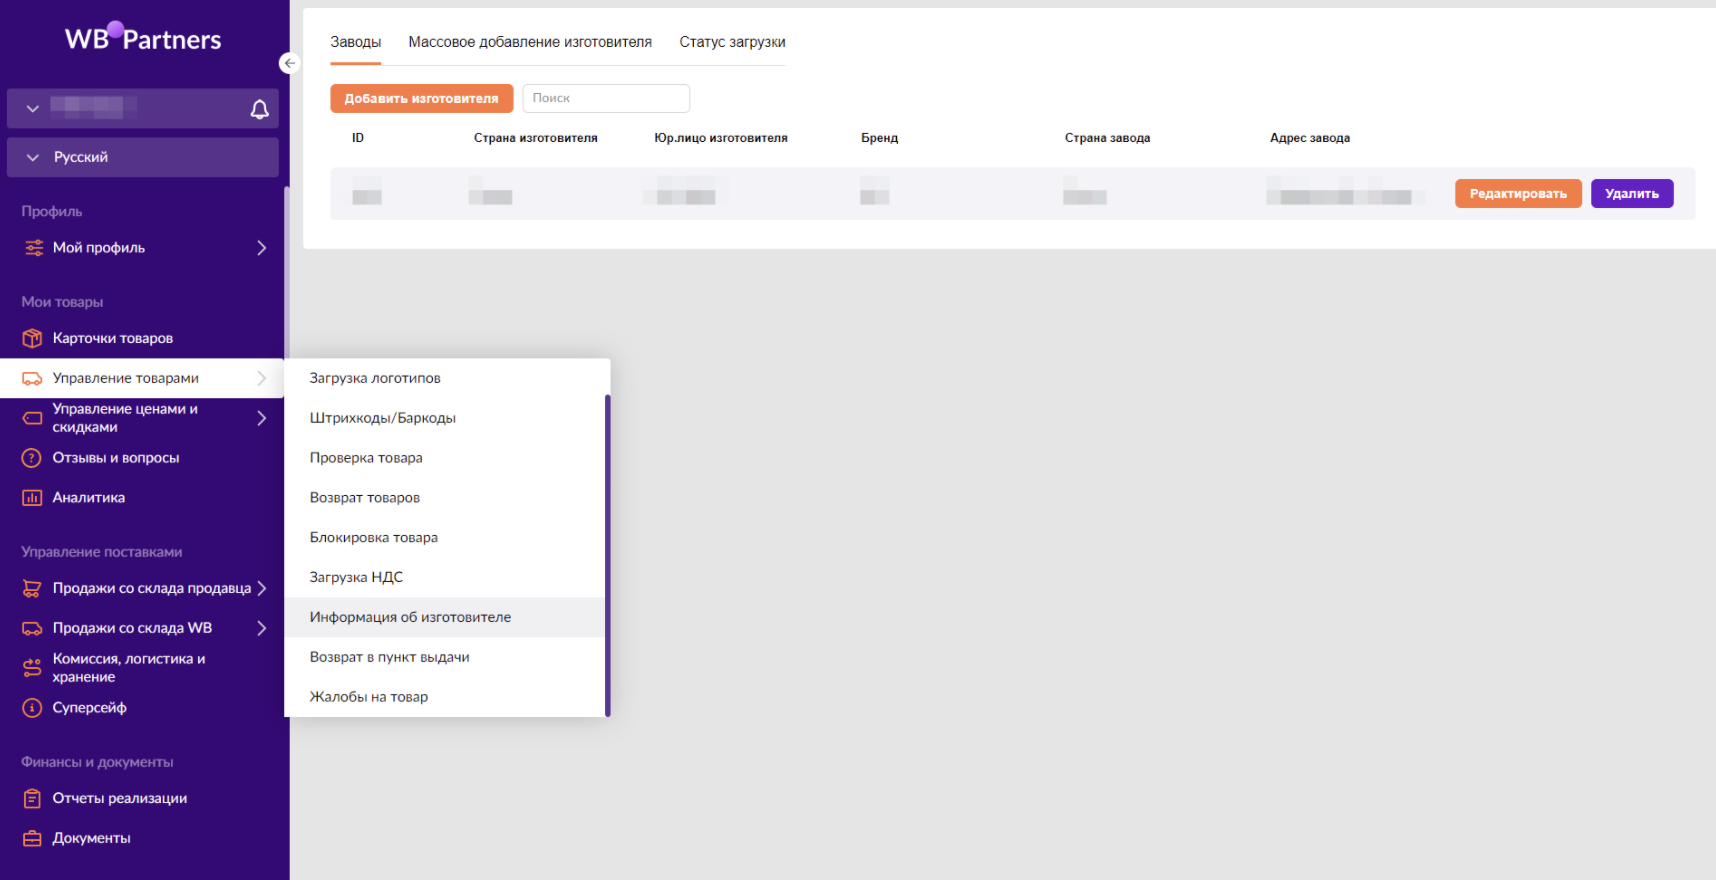Collapse sidebar with the arrow circle icon
Viewport: 1716px width, 880px height.
click(289, 63)
